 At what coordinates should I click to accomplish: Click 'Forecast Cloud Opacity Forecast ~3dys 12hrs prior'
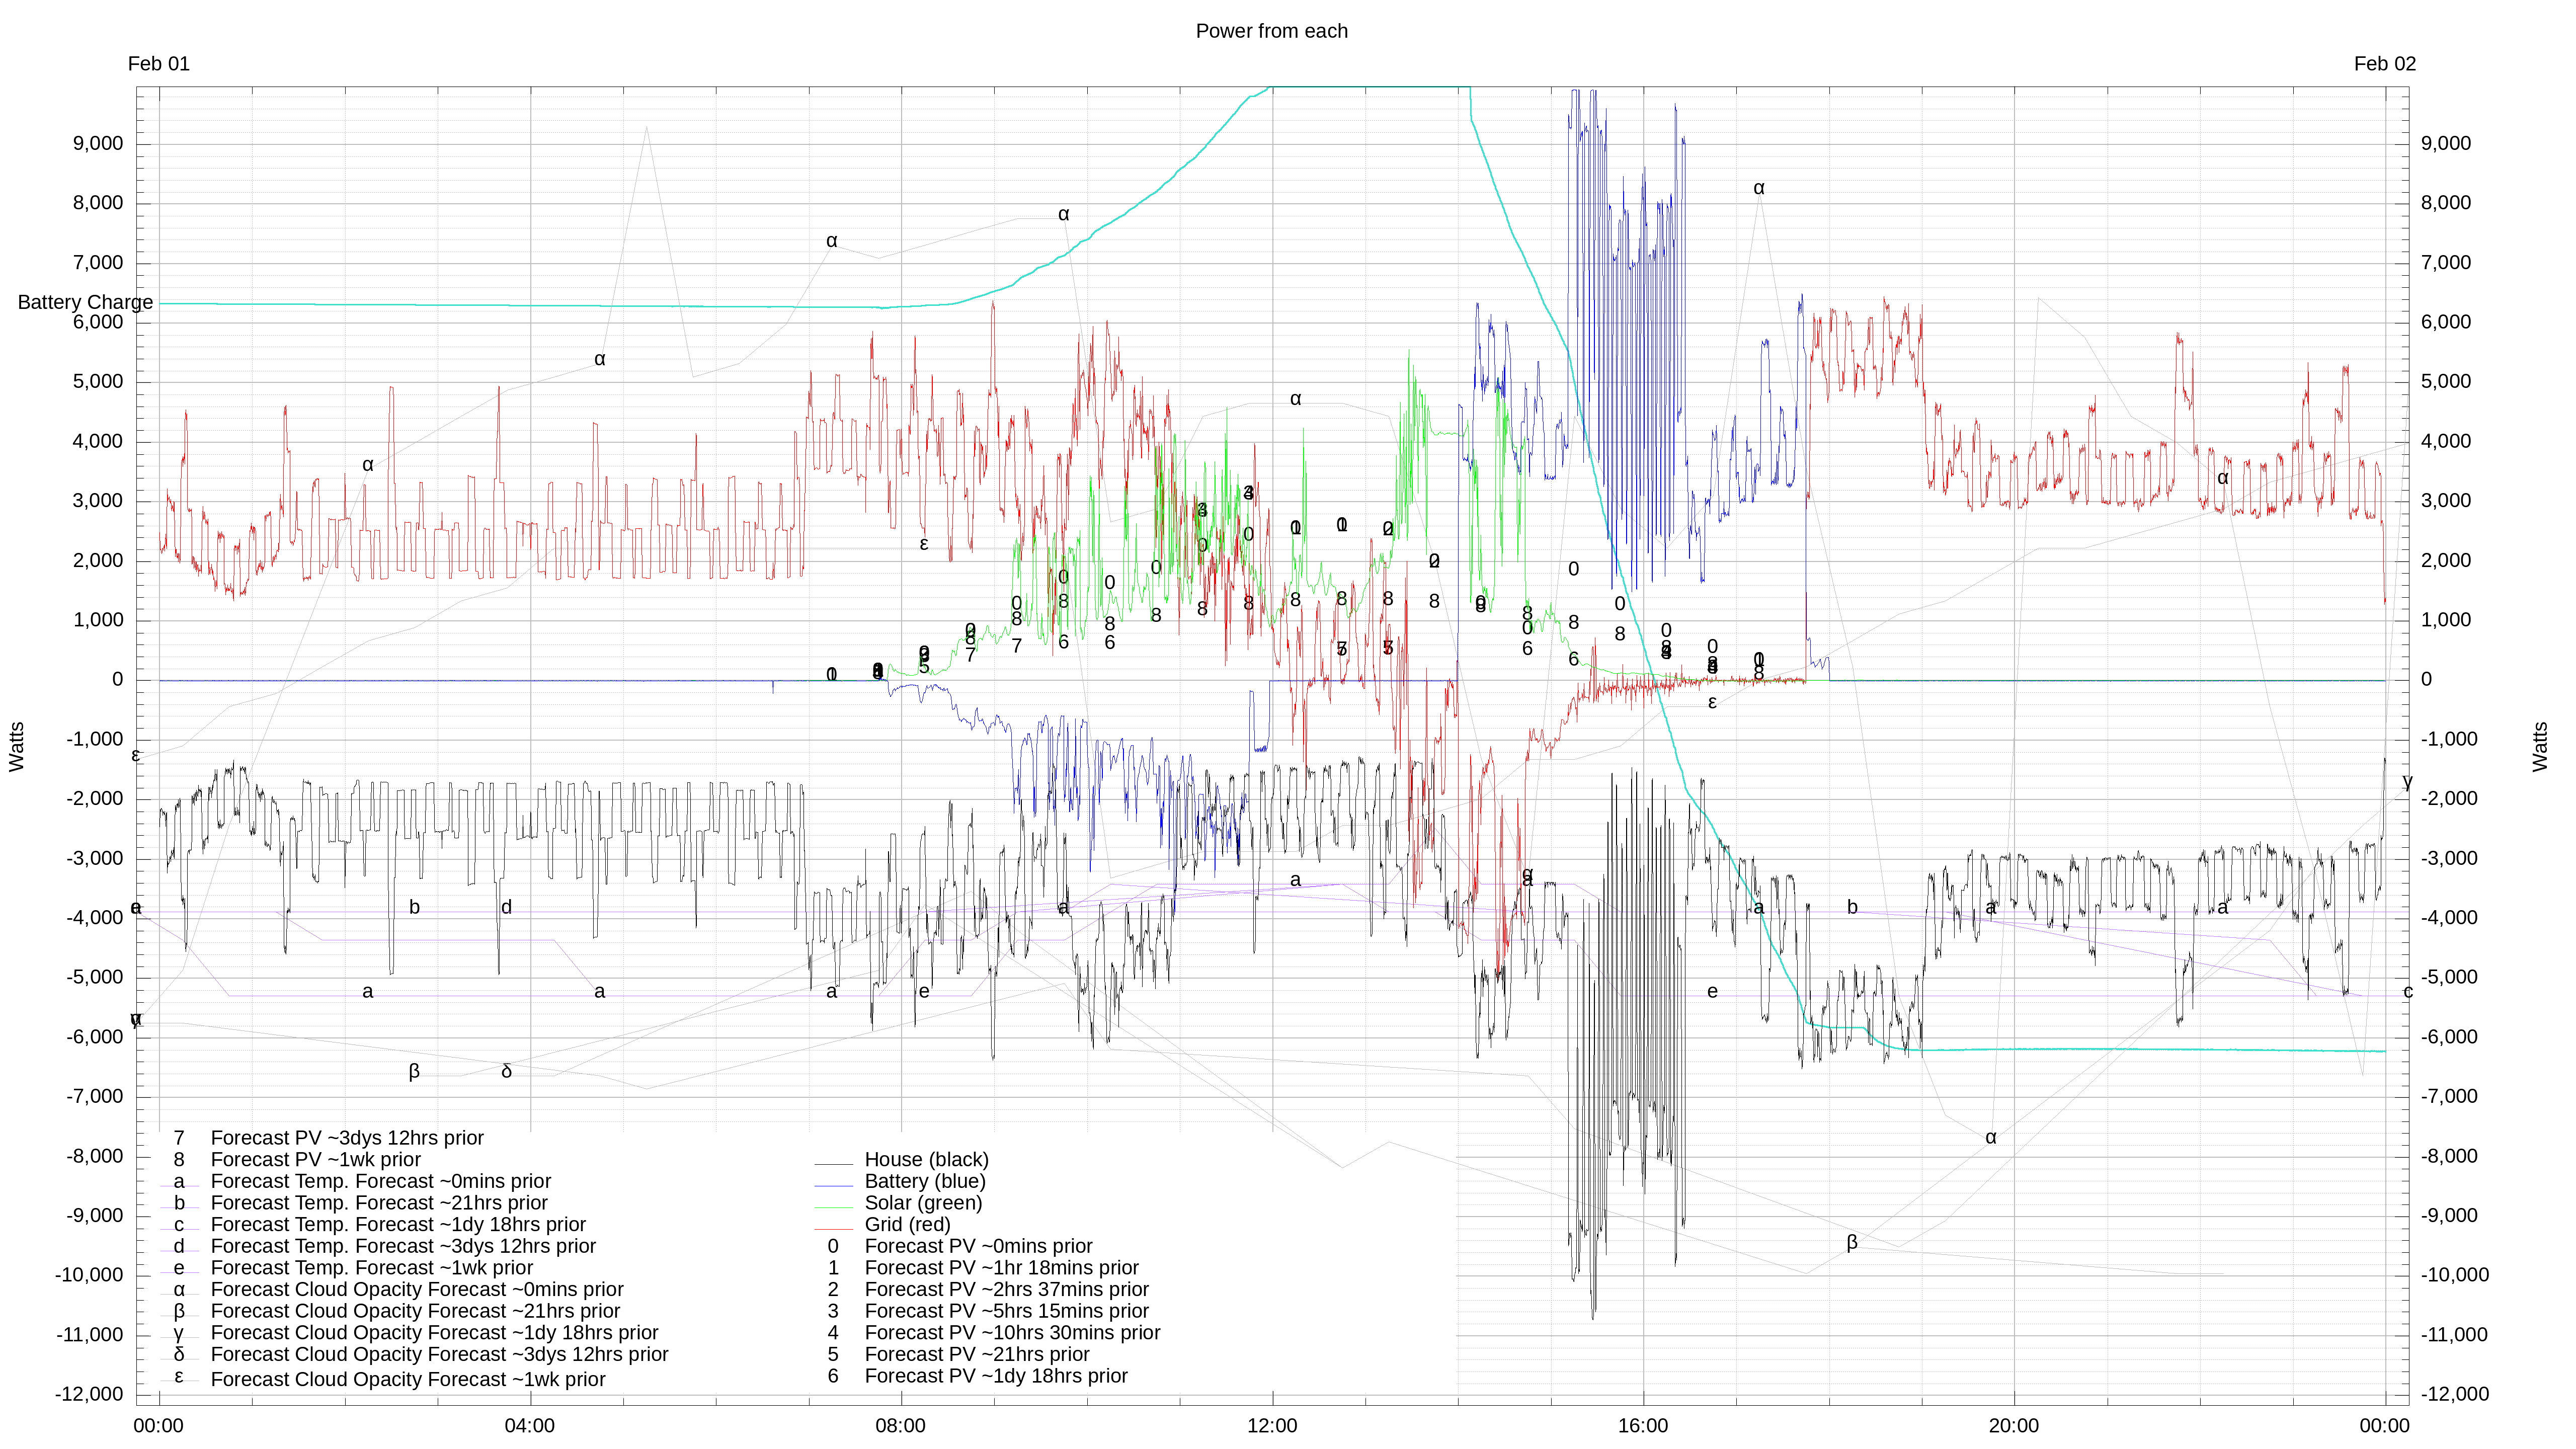[439, 1355]
